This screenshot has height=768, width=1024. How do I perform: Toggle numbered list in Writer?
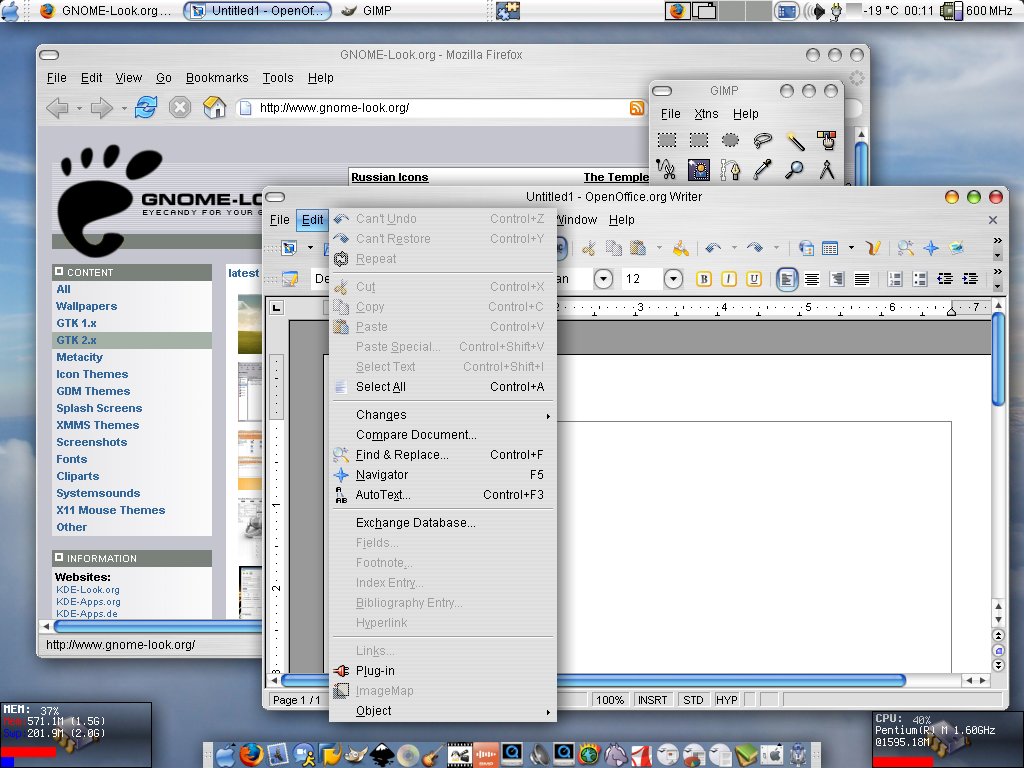coord(895,280)
